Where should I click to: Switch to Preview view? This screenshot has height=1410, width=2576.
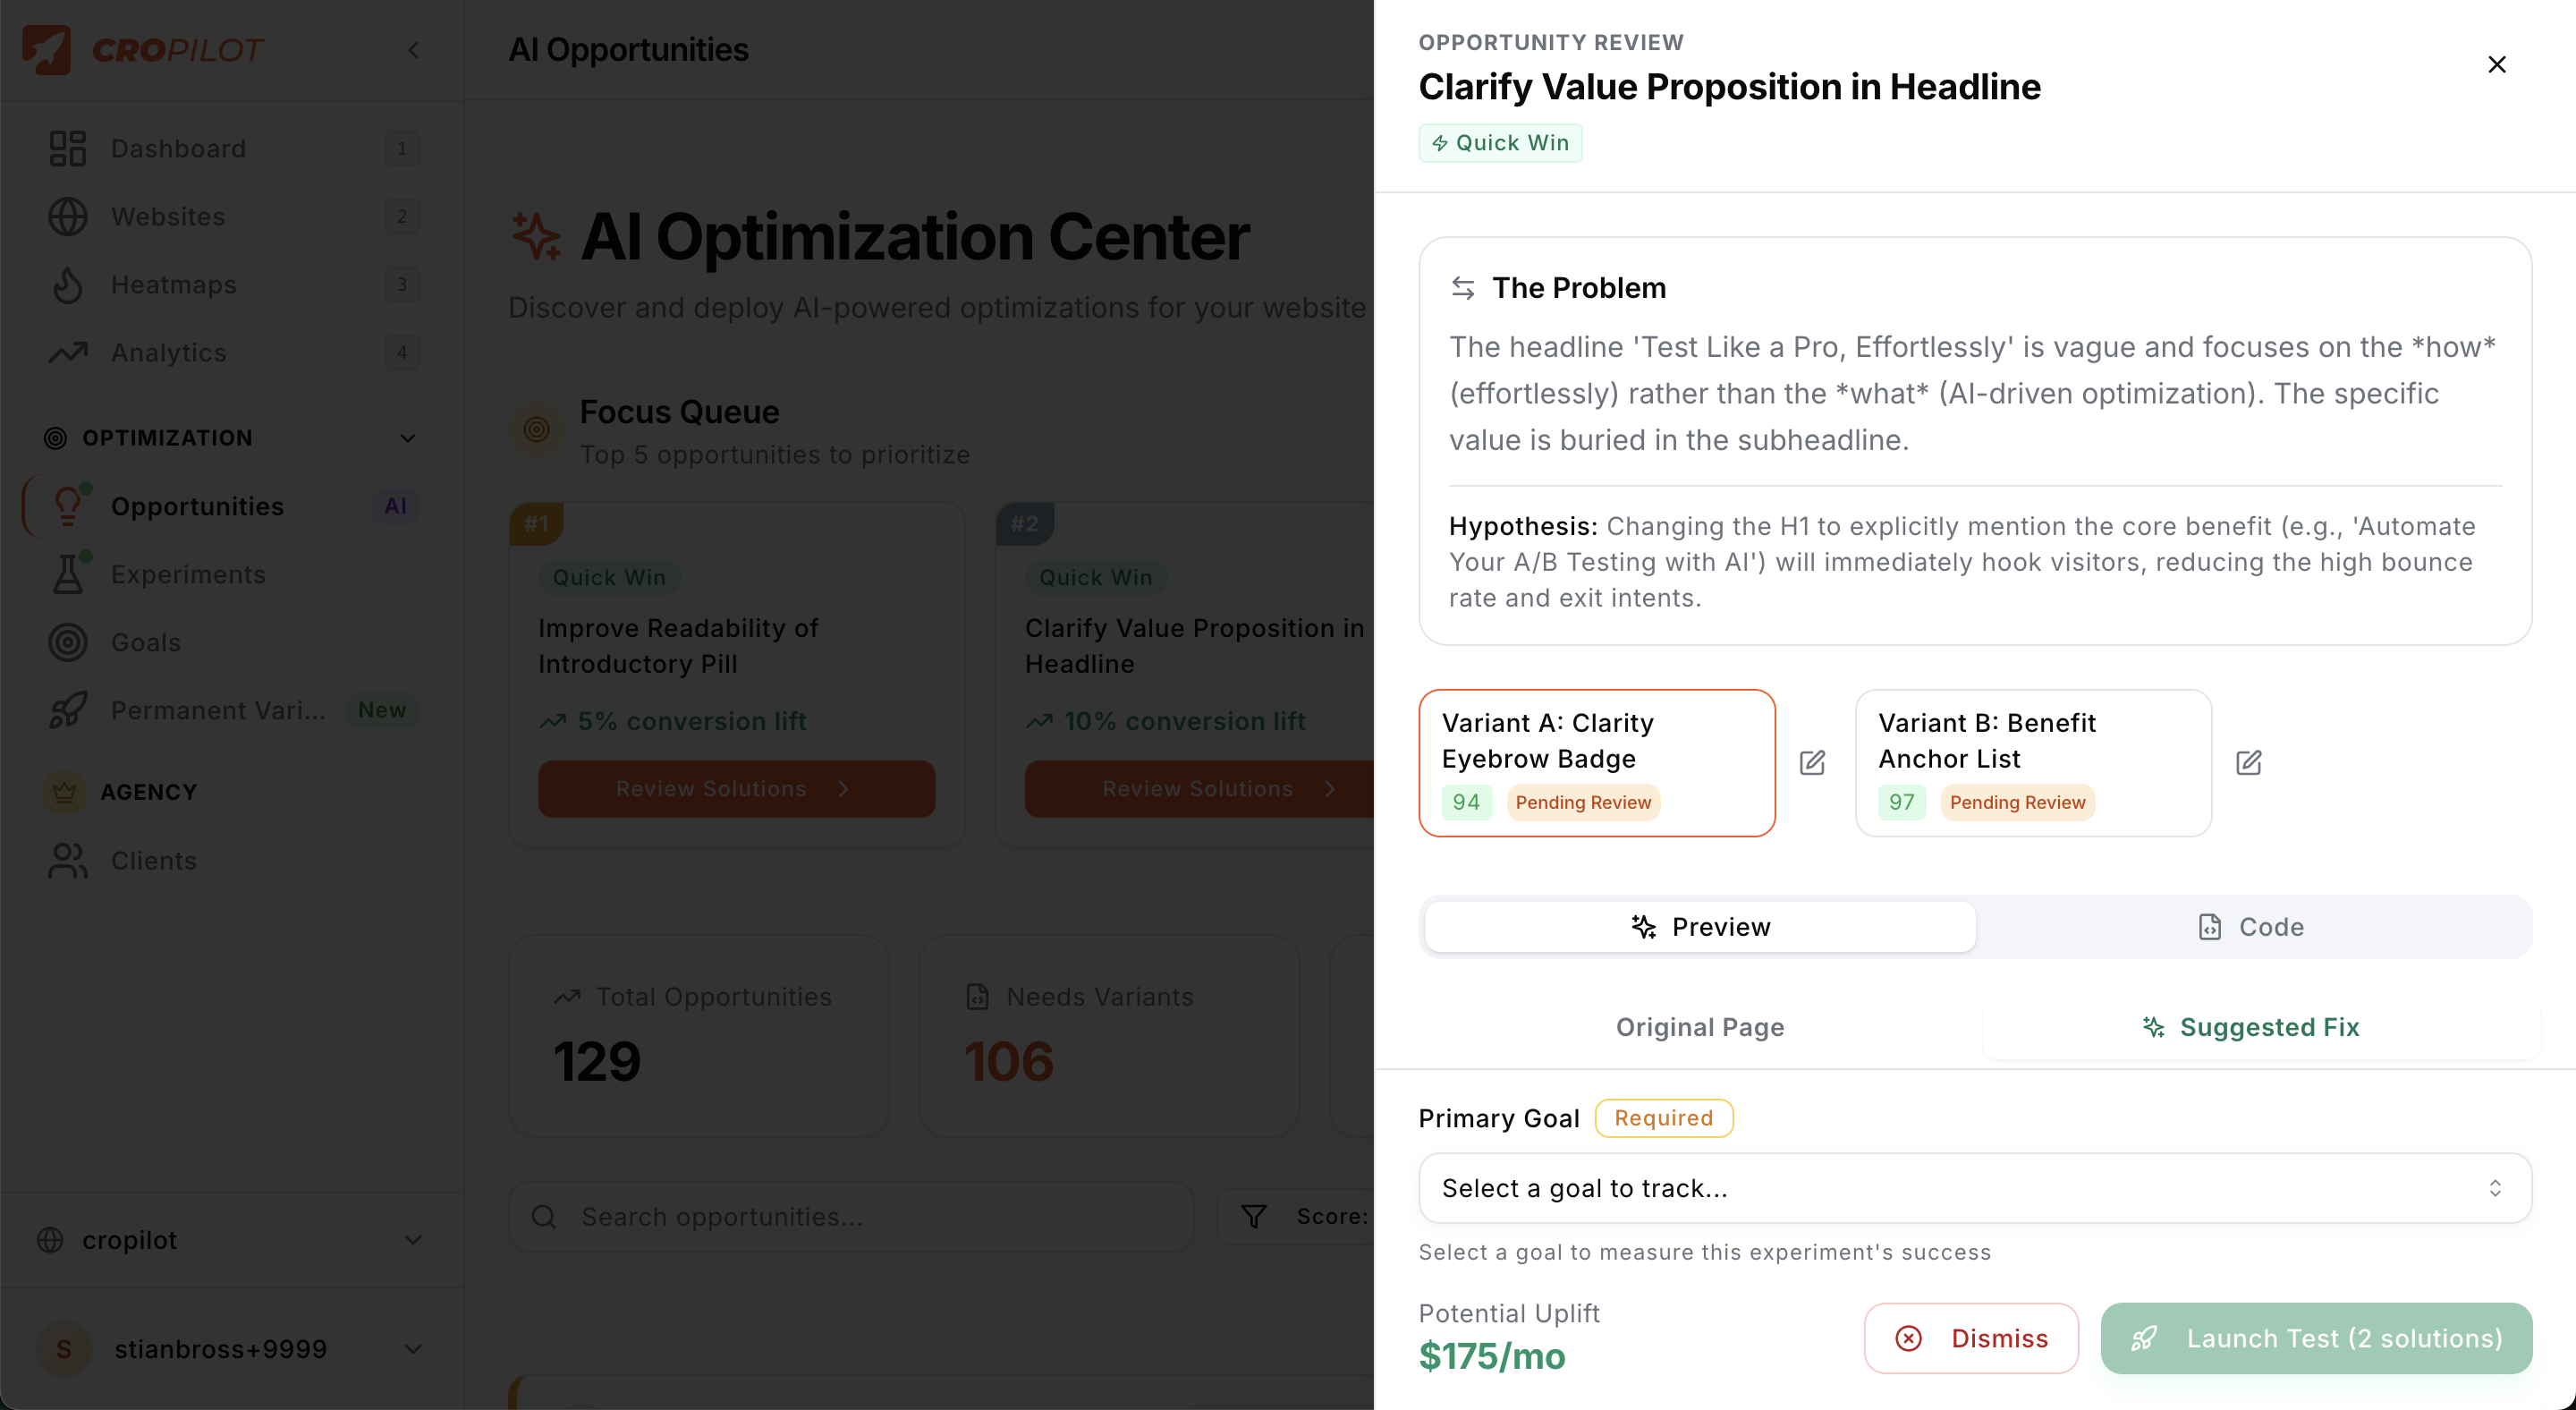pyautogui.click(x=1699, y=926)
